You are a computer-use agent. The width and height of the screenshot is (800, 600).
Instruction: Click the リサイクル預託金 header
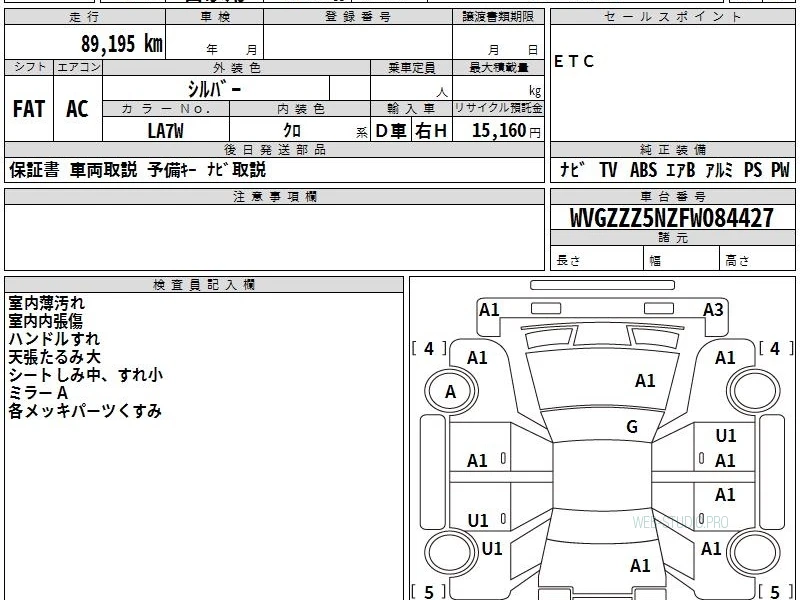[x=498, y=108]
